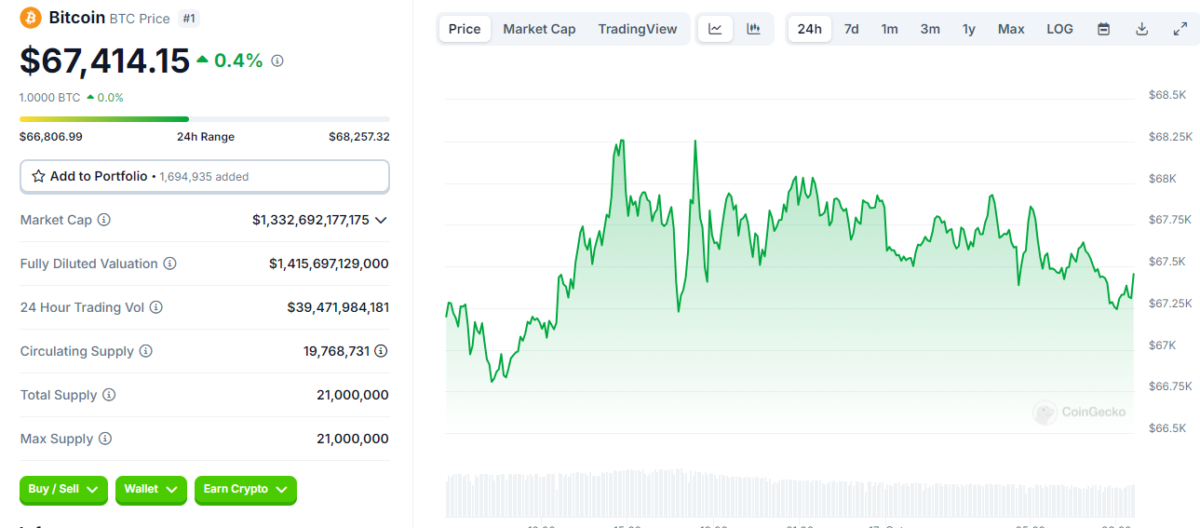Switch to line chart view icon

coord(715,29)
